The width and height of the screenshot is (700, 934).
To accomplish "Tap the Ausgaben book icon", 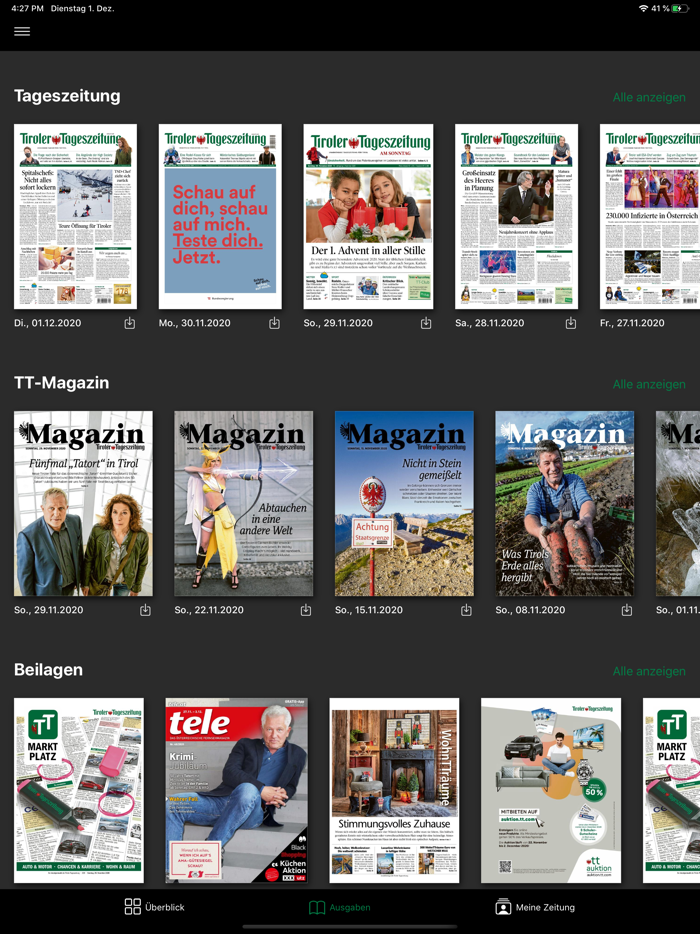I will [316, 907].
